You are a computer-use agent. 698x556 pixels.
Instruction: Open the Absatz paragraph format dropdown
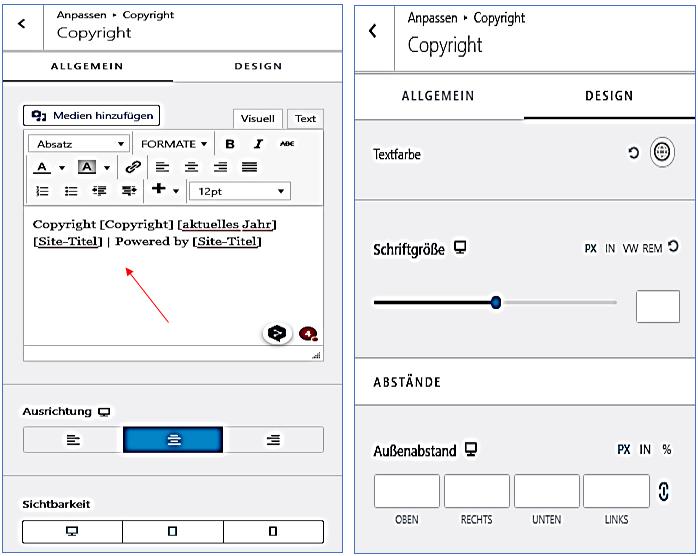tap(79, 144)
